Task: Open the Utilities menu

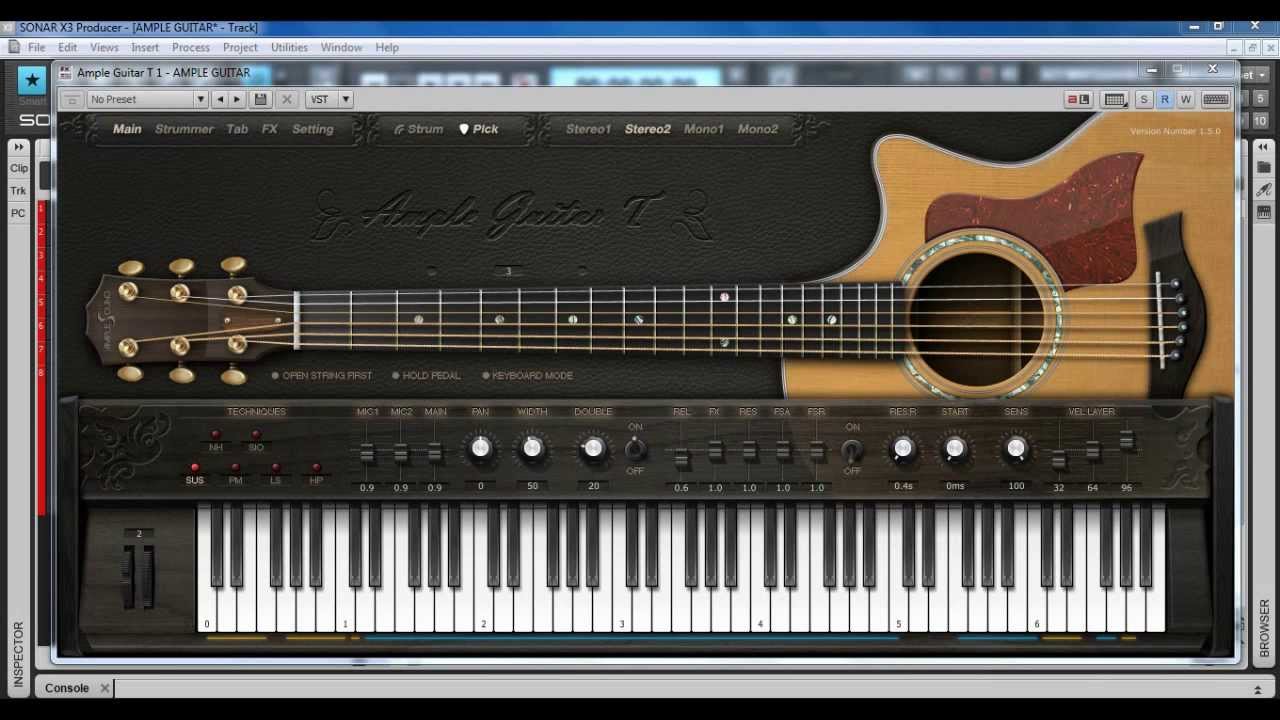Action: point(289,47)
